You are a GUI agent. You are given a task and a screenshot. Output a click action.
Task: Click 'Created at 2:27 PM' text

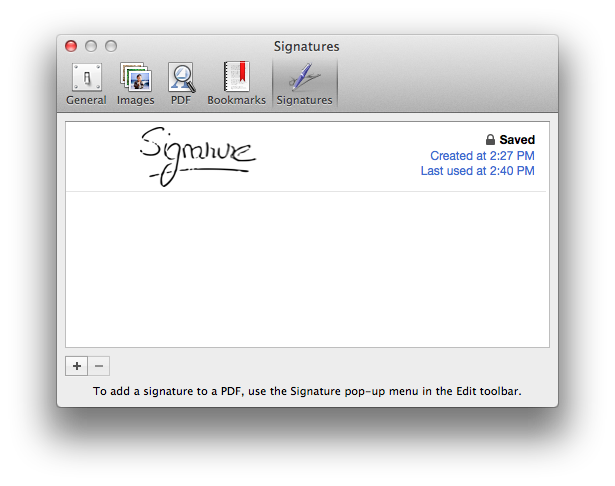click(x=482, y=156)
